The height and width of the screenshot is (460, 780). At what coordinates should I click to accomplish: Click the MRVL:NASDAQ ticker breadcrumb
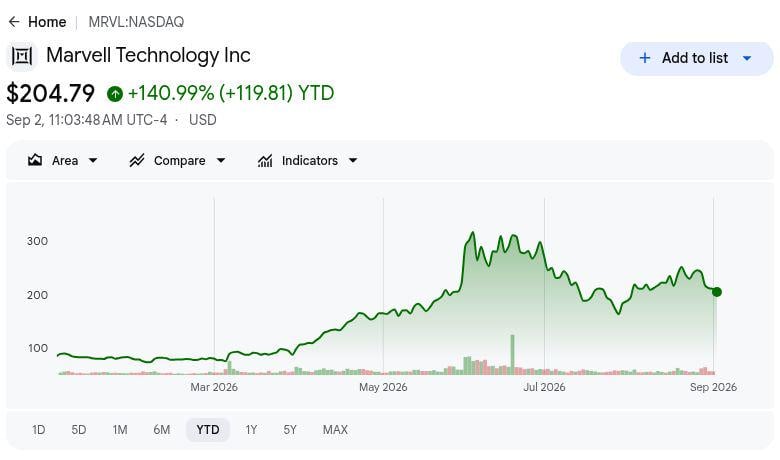click(136, 22)
